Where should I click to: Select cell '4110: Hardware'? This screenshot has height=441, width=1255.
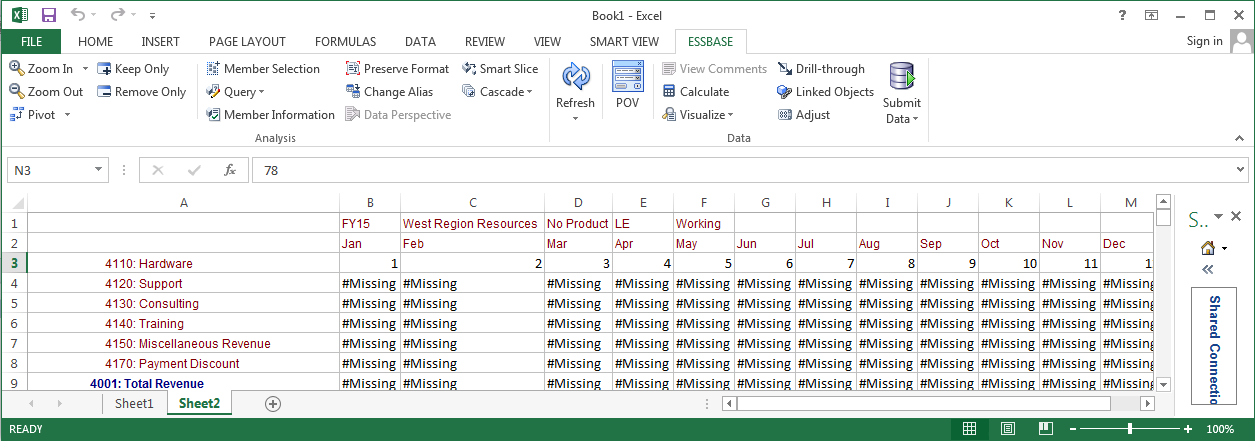pyautogui.click(x=184, y=263)
